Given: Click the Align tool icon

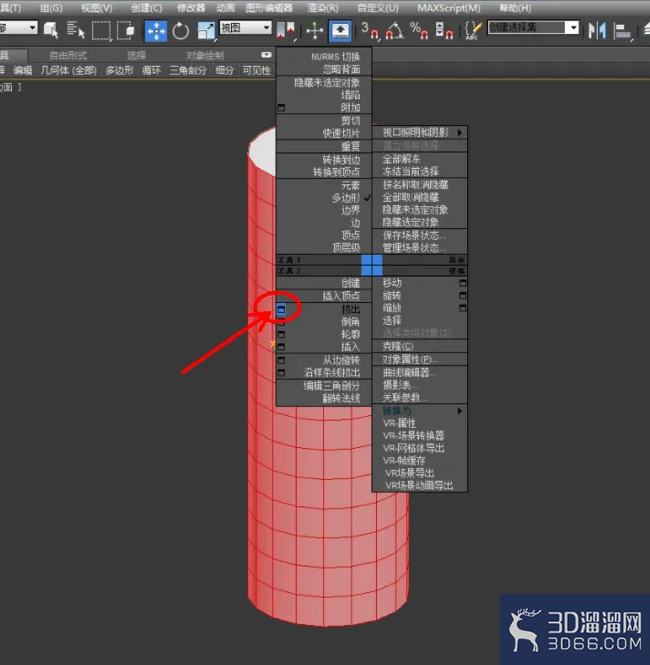Looking at the screenshot, I should point(622,31).
